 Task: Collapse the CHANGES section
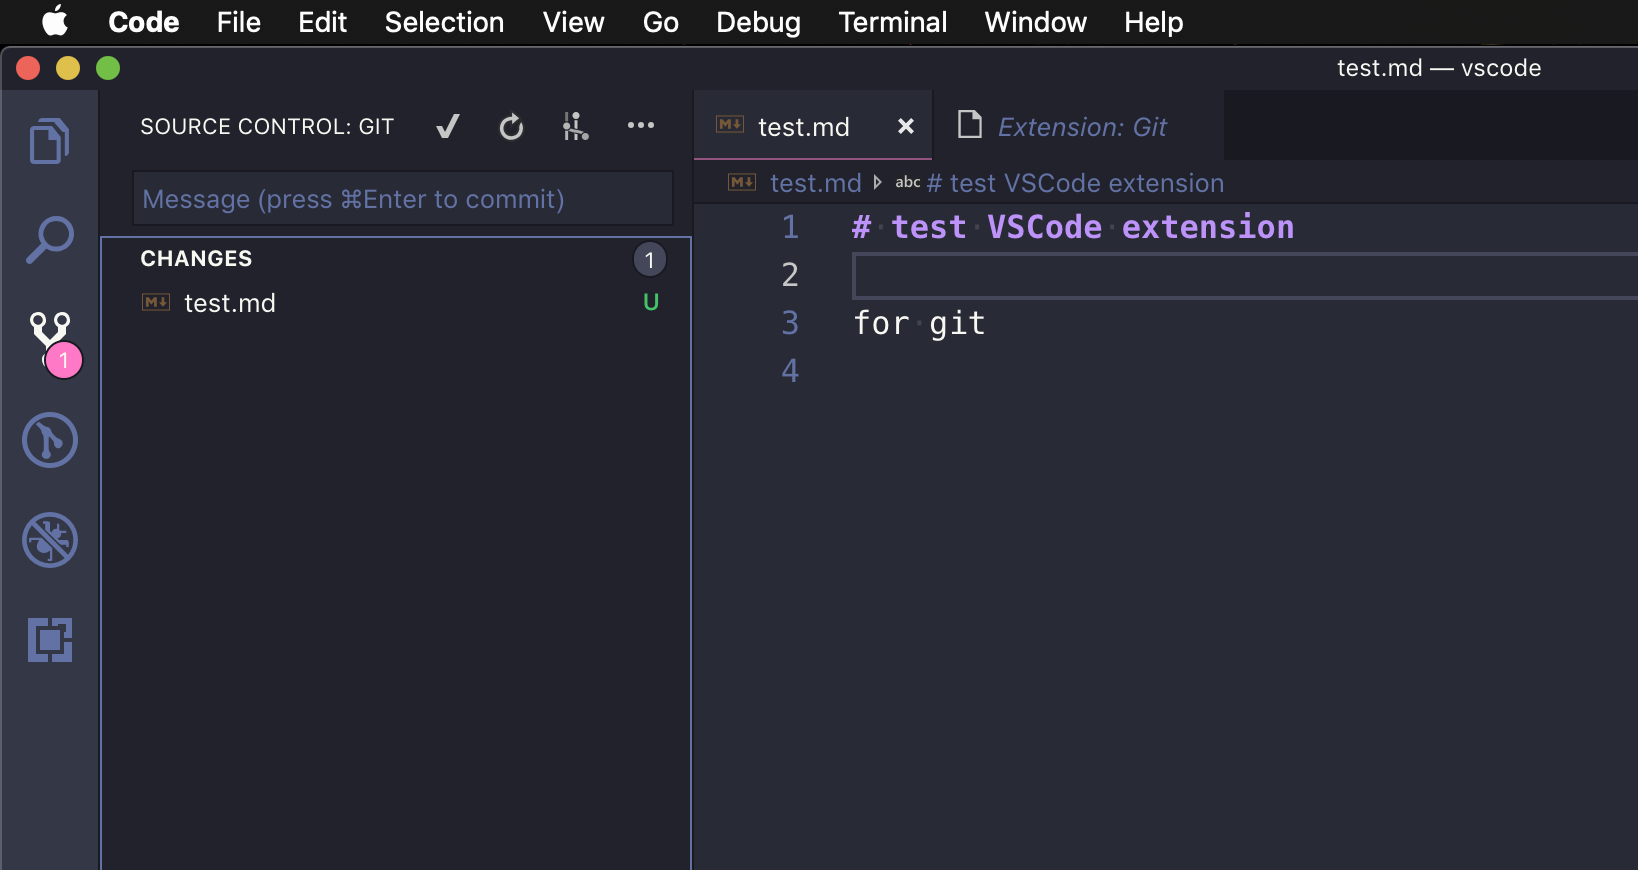click(196, 259)
